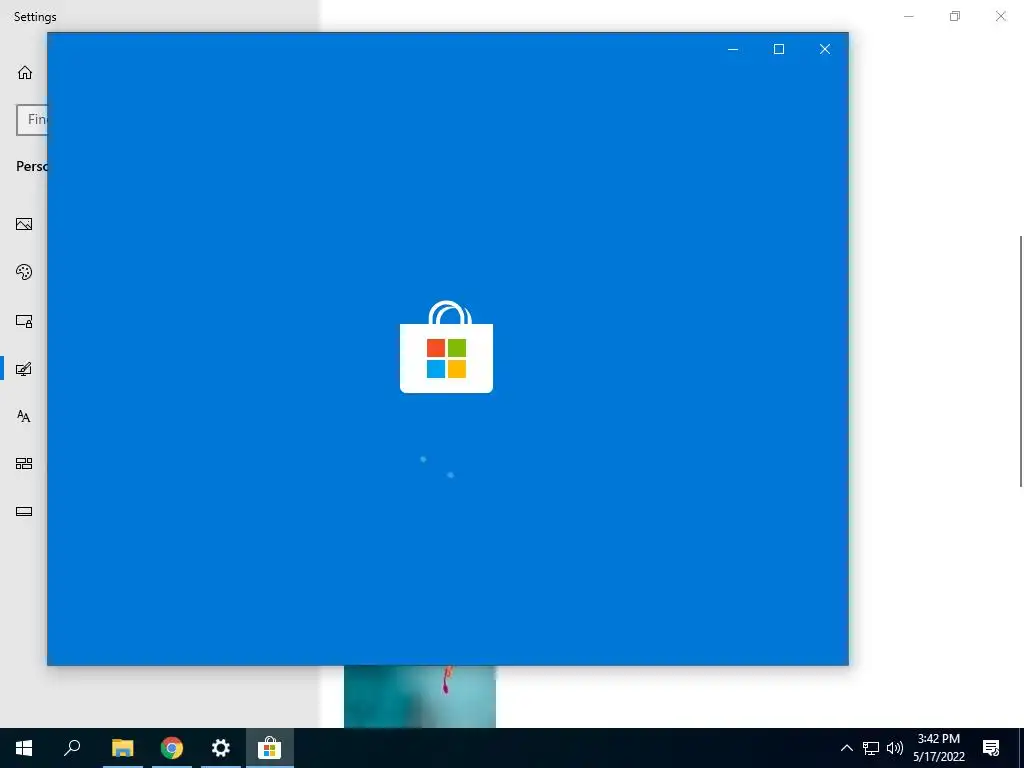Viewport: 1024px width, 768px height.
Task: Select Colors palette icon in Settings sidebar
Action: click(x=24, y=272)
